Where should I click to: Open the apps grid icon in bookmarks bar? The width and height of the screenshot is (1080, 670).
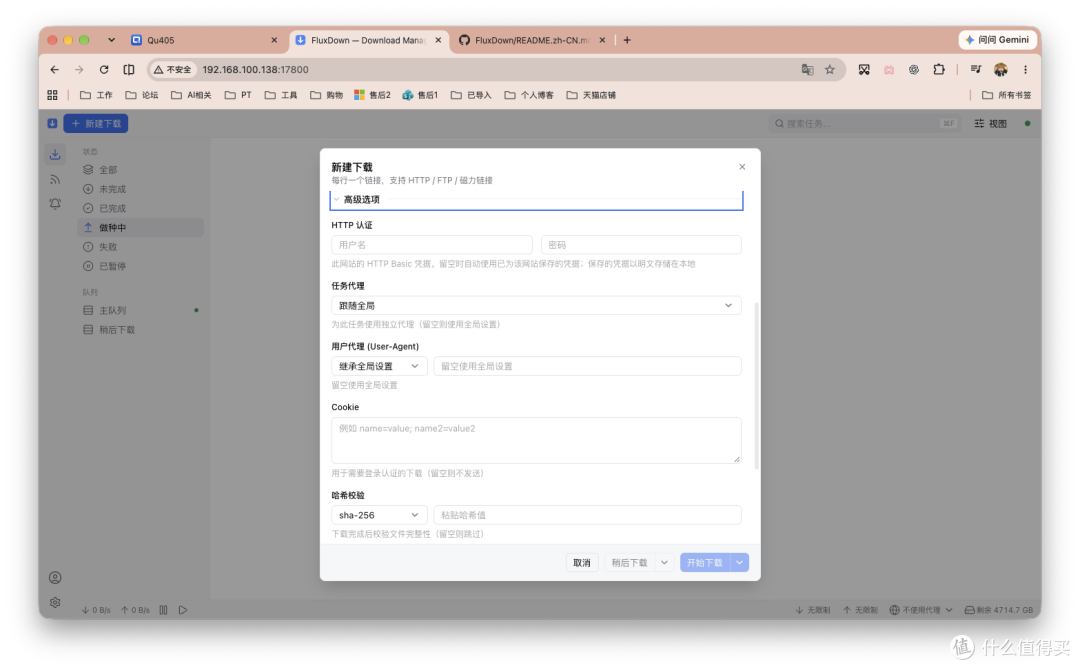tap(52, 95)
